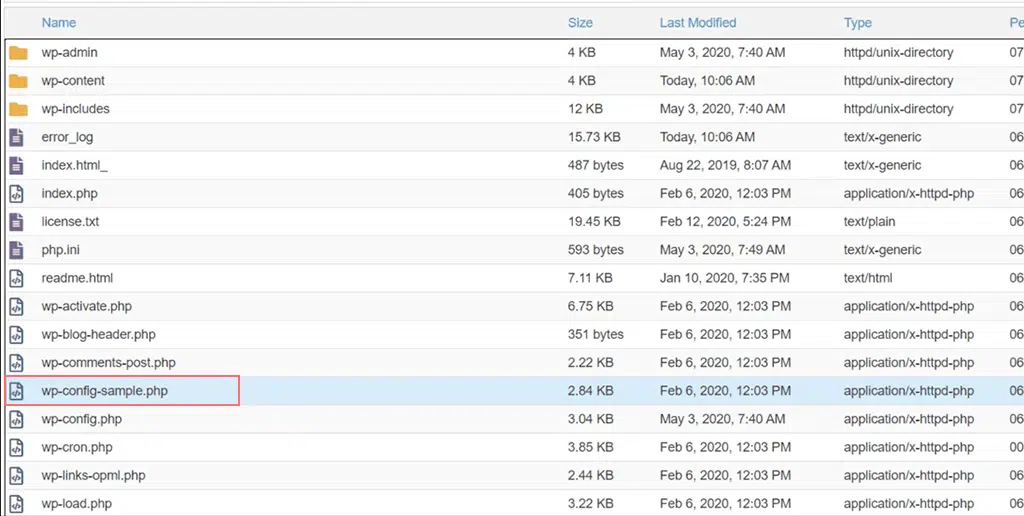The width and height of the screenshot is (1024, 516).
Task: Click the 3.04 KB size of wp-config.php
Action: 590,419
